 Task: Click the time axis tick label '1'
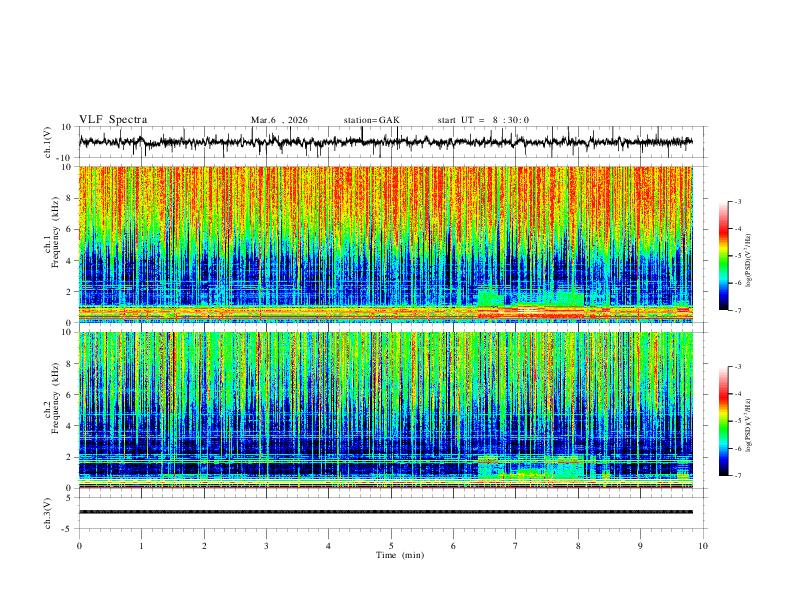(141, 546)
